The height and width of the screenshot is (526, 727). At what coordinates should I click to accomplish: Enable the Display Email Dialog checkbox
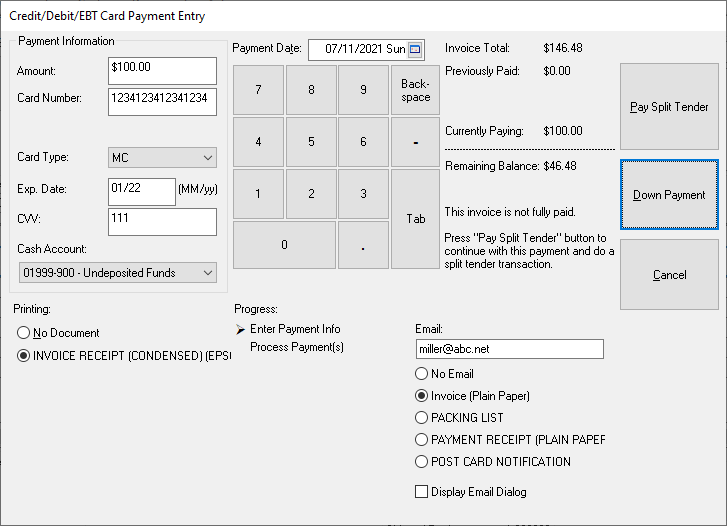pos(421,492)
